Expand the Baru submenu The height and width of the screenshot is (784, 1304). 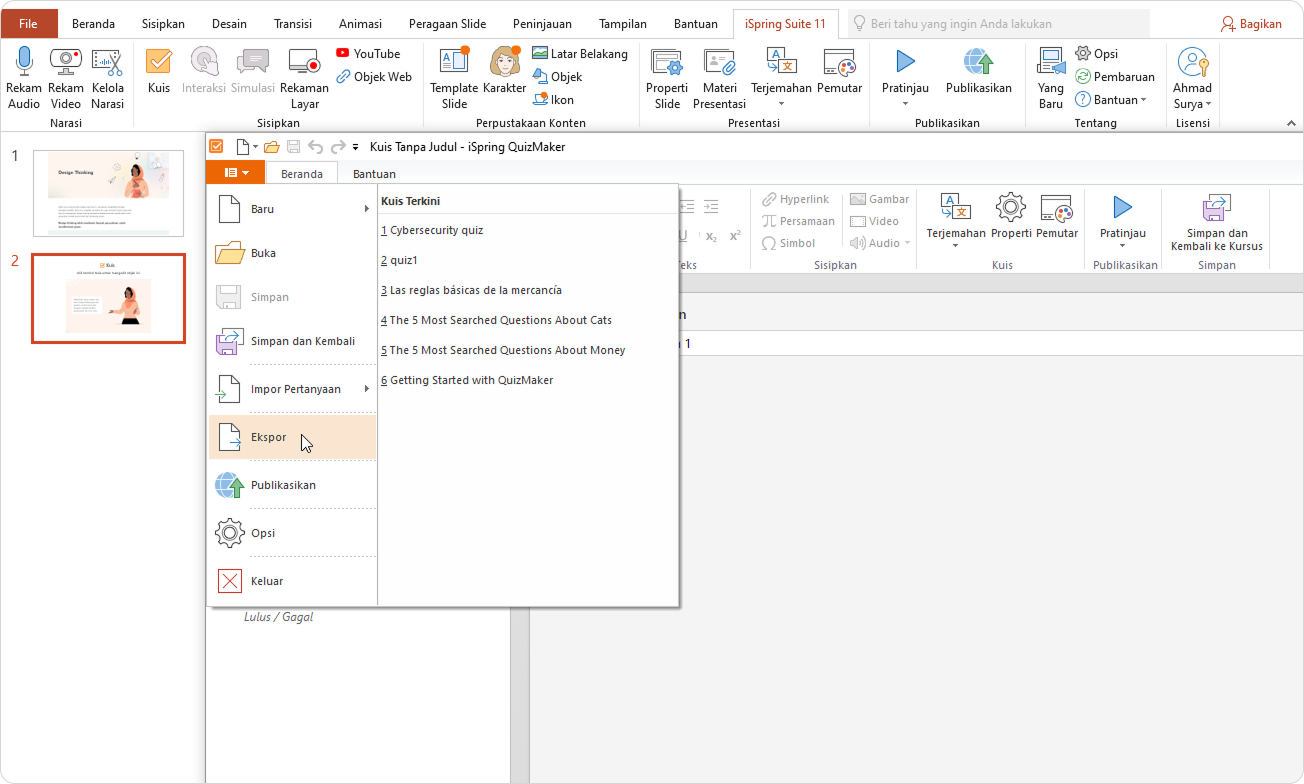pos(292,209)
